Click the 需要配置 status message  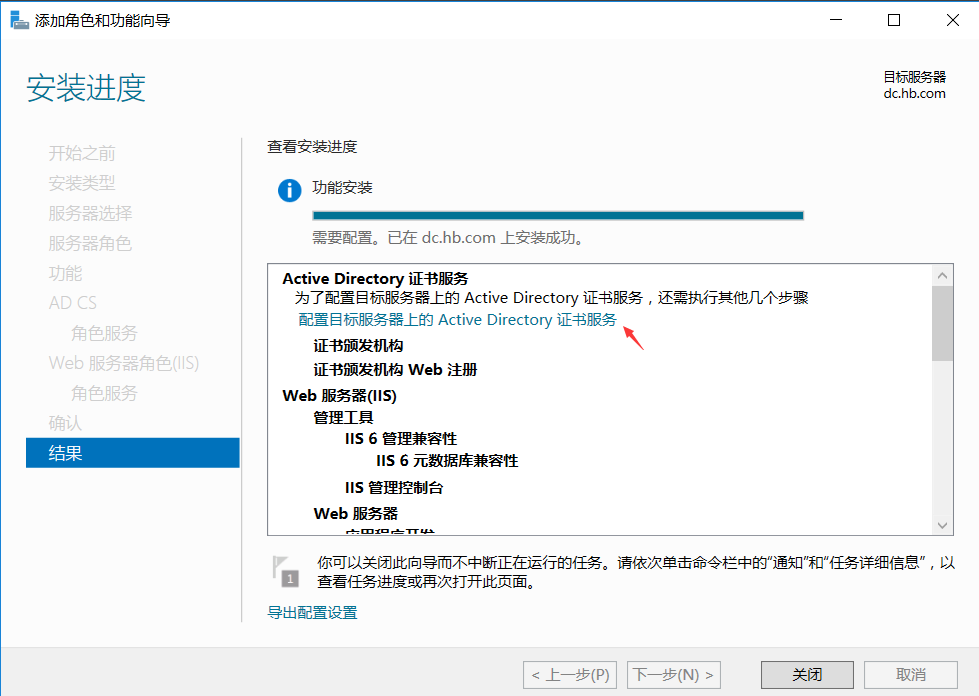click(x=448, y=238)
